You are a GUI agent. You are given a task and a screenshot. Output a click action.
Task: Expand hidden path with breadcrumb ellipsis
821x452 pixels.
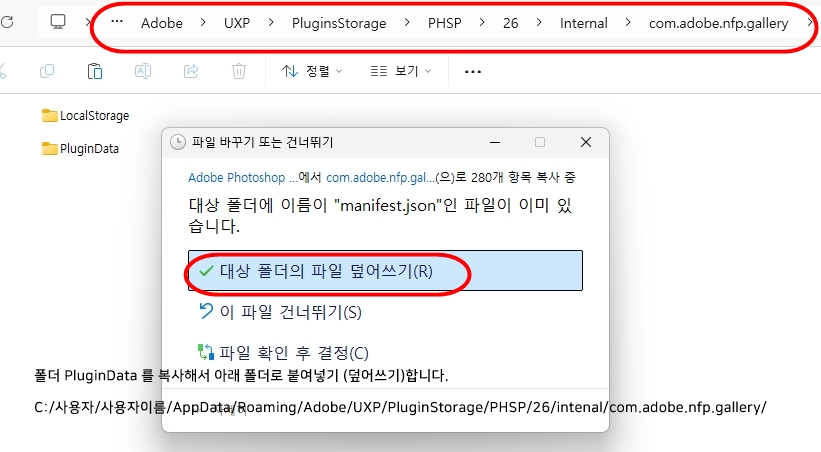click(x=118, y=22)
